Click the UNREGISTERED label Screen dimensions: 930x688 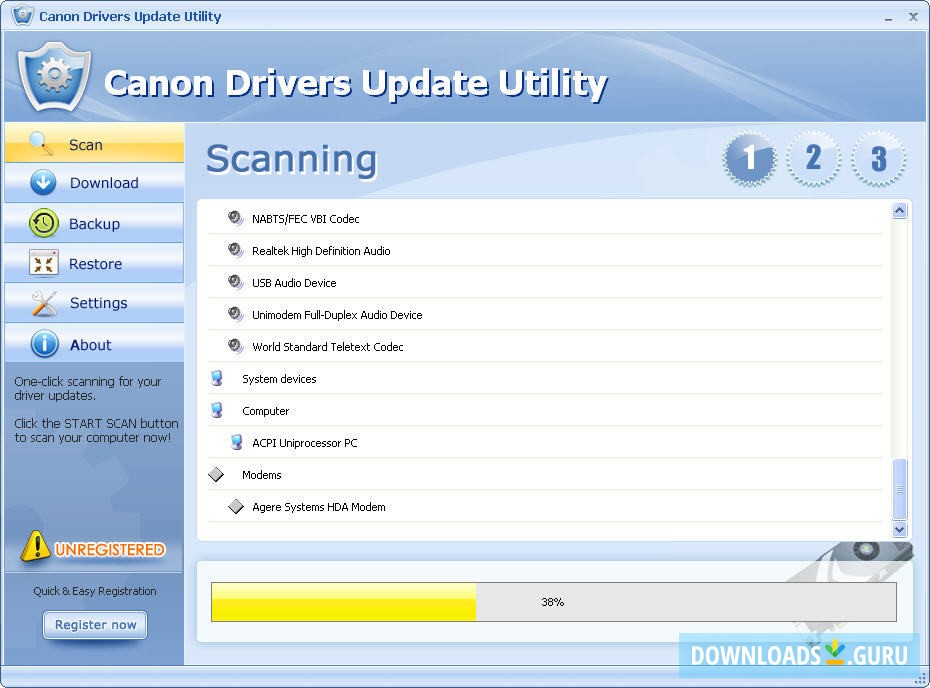110,550
